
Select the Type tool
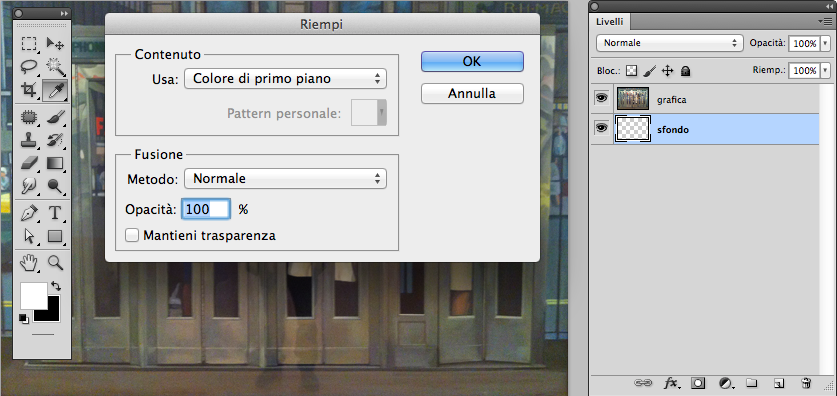pos(55,213)
